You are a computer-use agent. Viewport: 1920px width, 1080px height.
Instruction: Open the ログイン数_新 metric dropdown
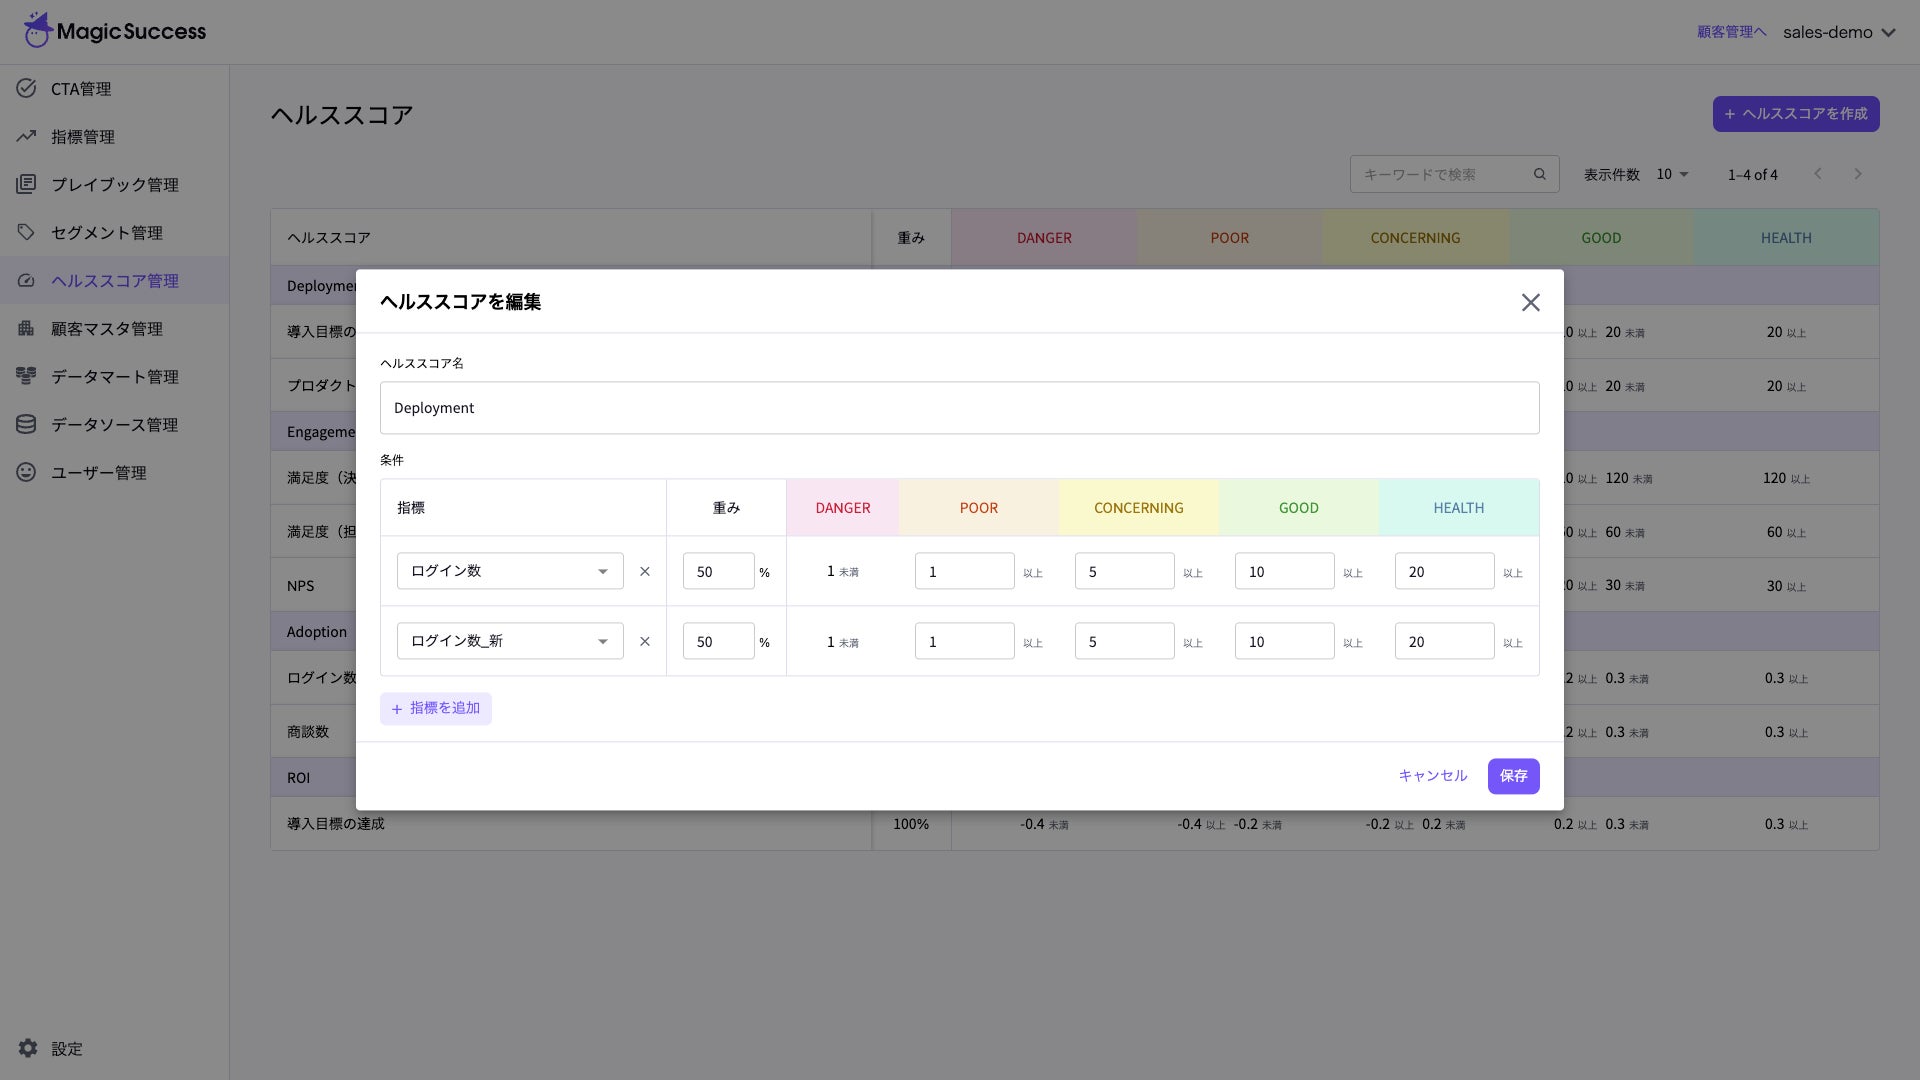510,641
